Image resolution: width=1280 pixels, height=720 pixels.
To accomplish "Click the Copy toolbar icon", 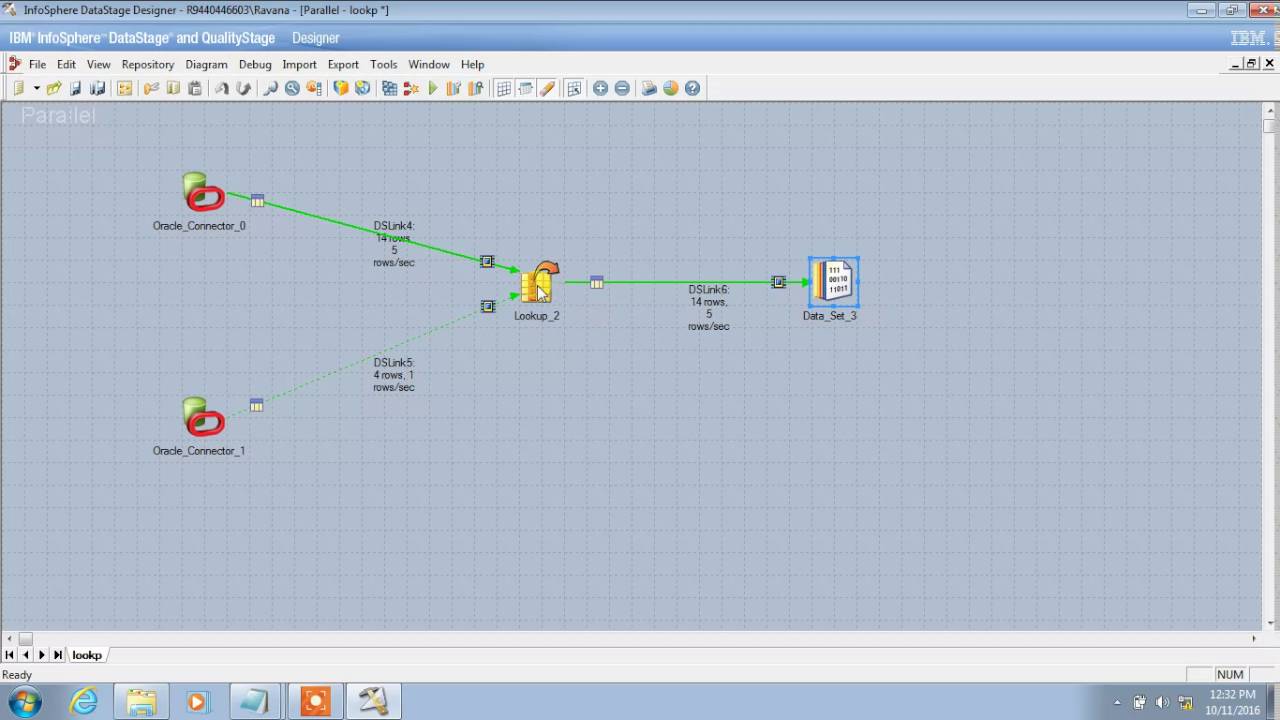I will click(x=173, y=88).
